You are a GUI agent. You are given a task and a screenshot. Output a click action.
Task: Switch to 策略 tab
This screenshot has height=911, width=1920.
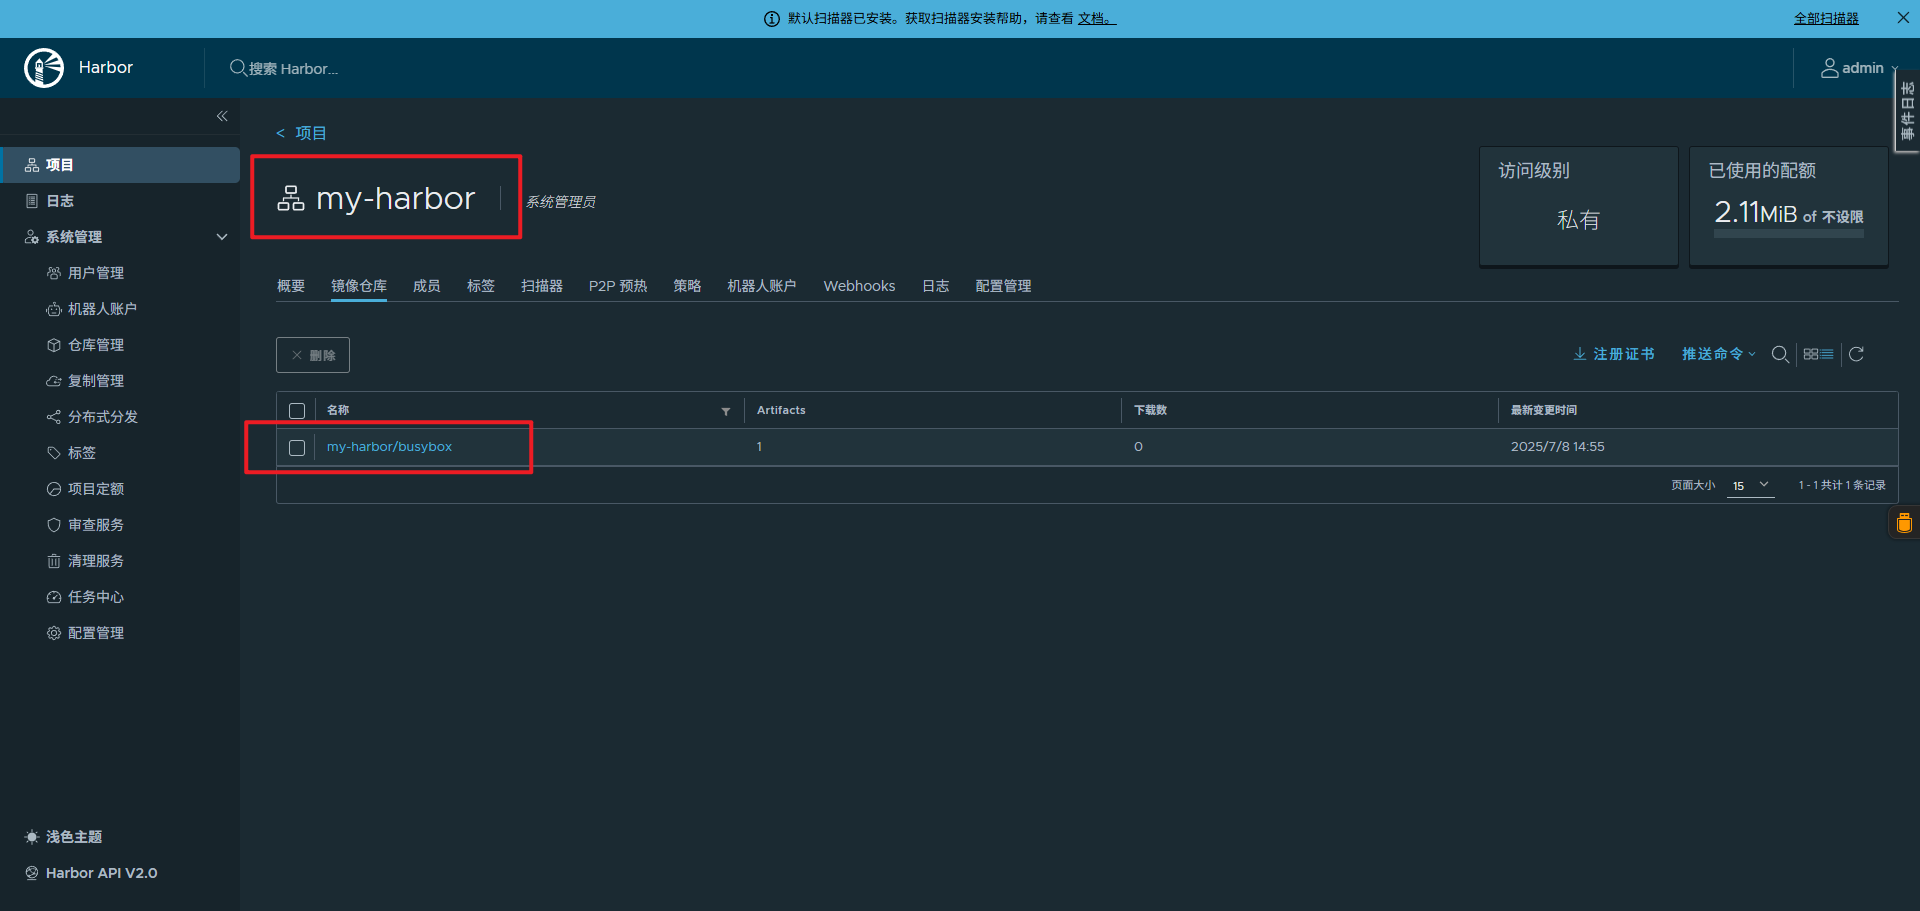[x=687, y=286]
